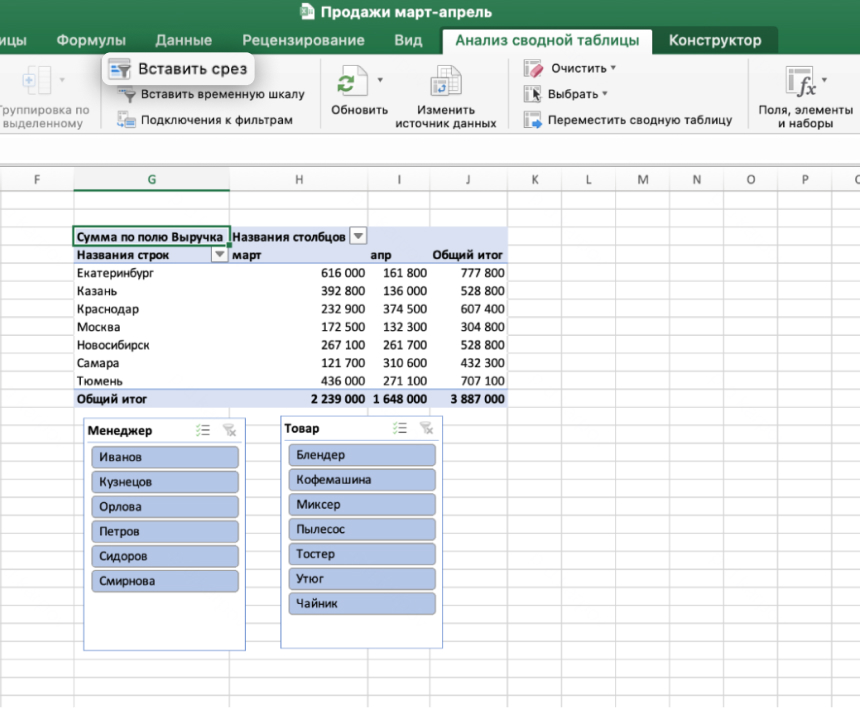Screen dimensions: 860x708
Task: Click the Сумма по полю Выручка cell
Action: click(x=151, y=236)
